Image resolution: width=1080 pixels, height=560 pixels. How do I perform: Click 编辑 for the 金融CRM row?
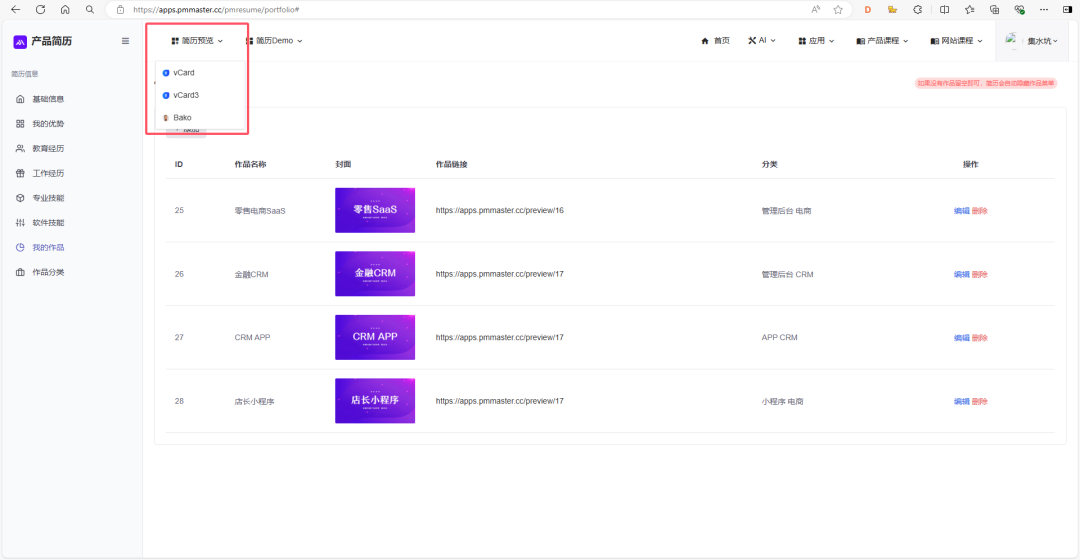(962, 275)
